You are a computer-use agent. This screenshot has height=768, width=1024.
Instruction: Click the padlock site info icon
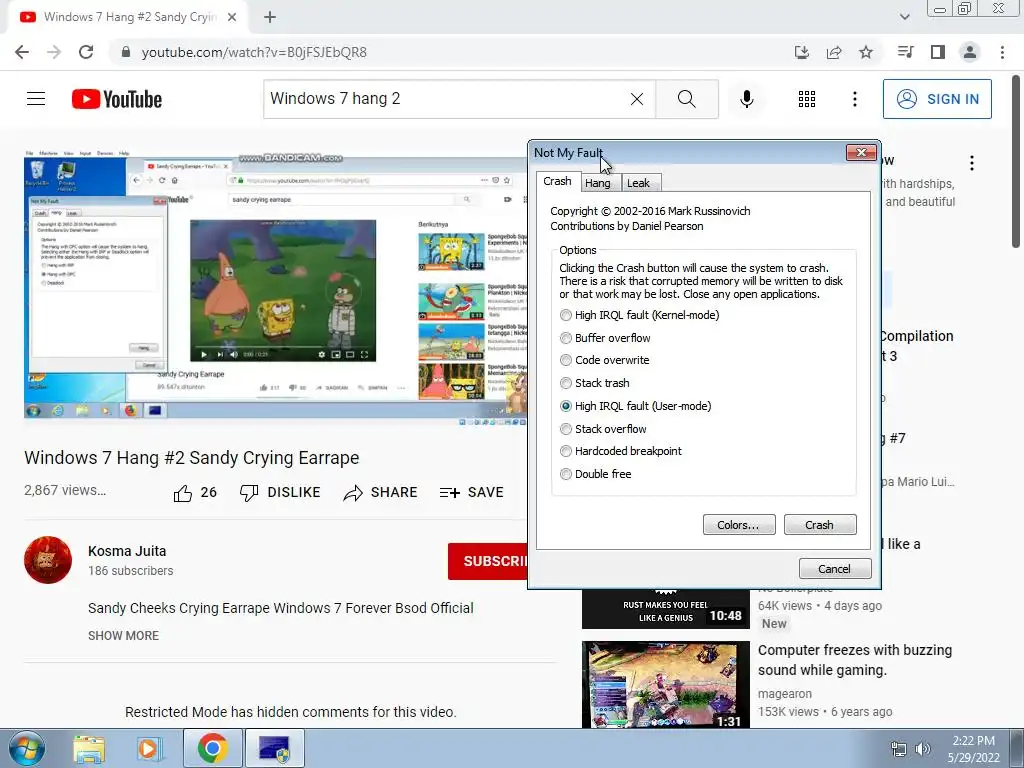coord(126,52)
